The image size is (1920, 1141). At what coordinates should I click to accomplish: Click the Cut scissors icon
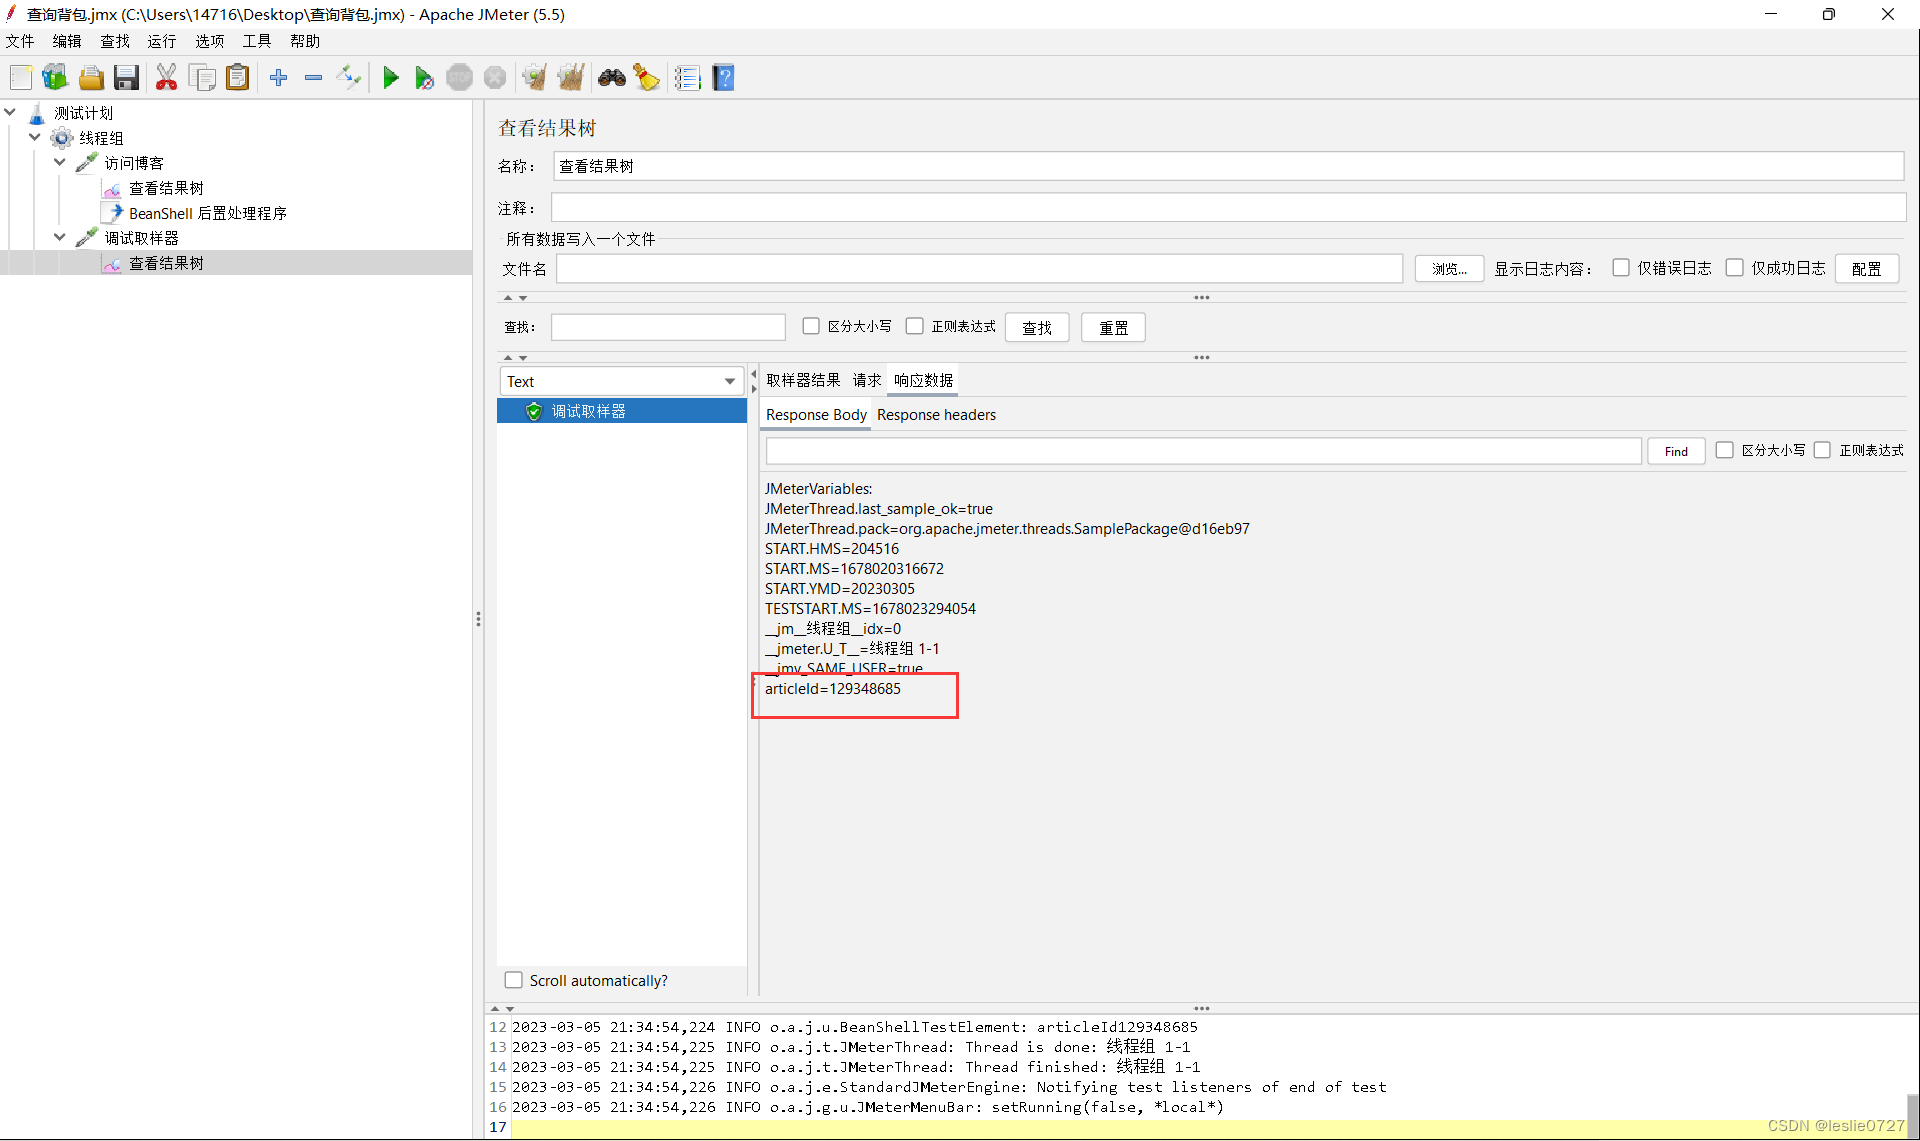167,78
